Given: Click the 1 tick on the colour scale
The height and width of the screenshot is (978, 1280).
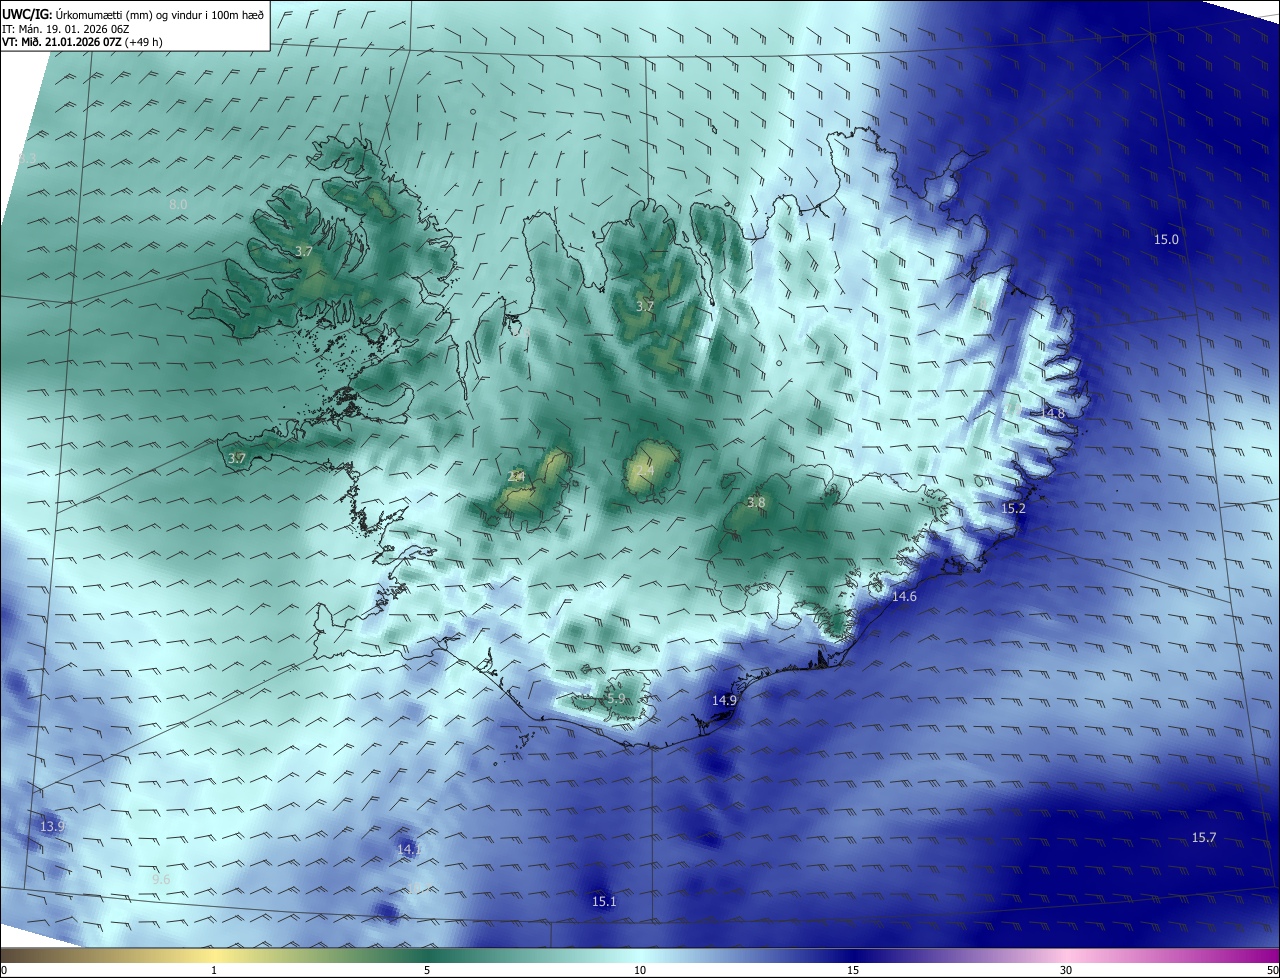Looking at the screenshot, I should [214, 970].
